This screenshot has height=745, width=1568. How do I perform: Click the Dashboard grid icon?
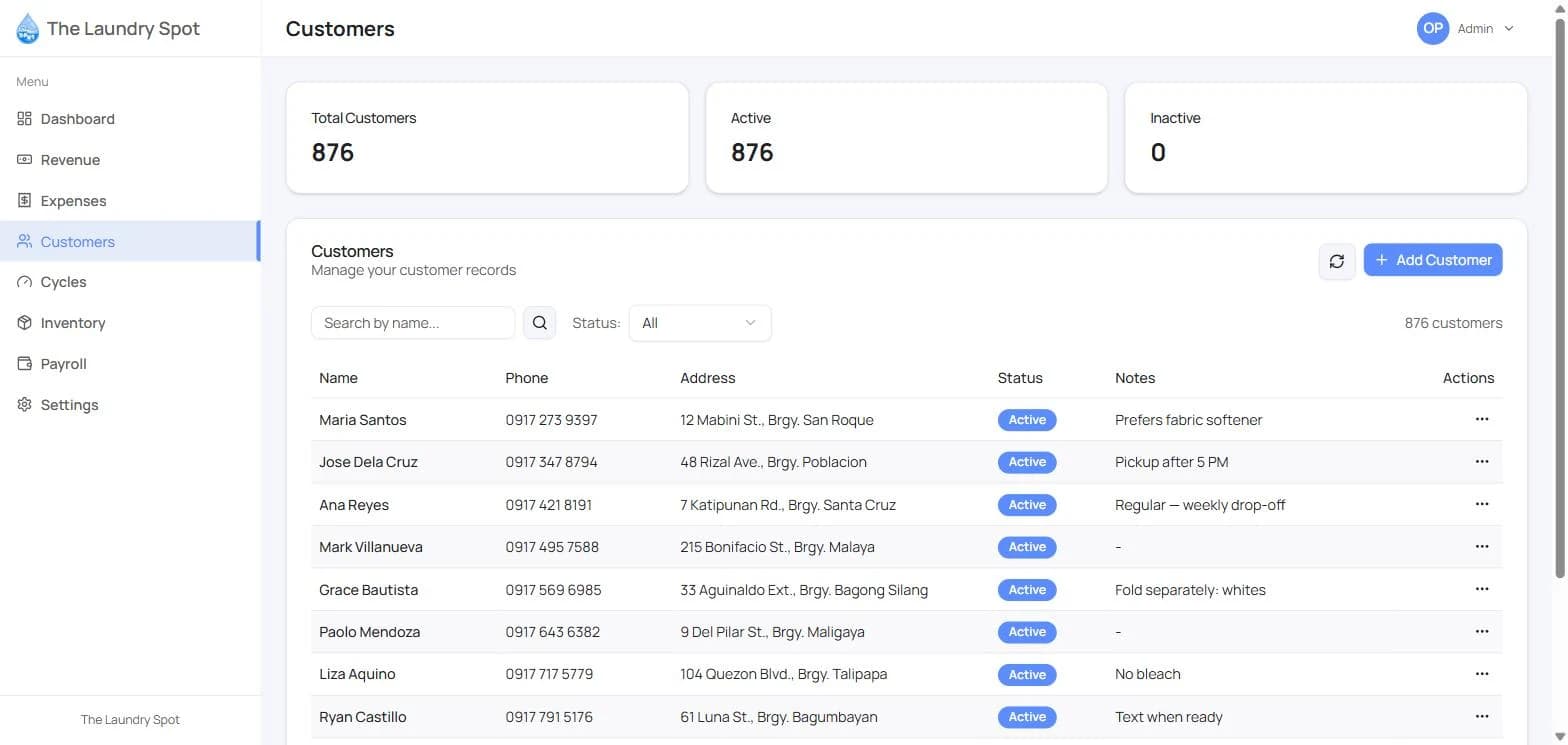click(x=25, y=119)
